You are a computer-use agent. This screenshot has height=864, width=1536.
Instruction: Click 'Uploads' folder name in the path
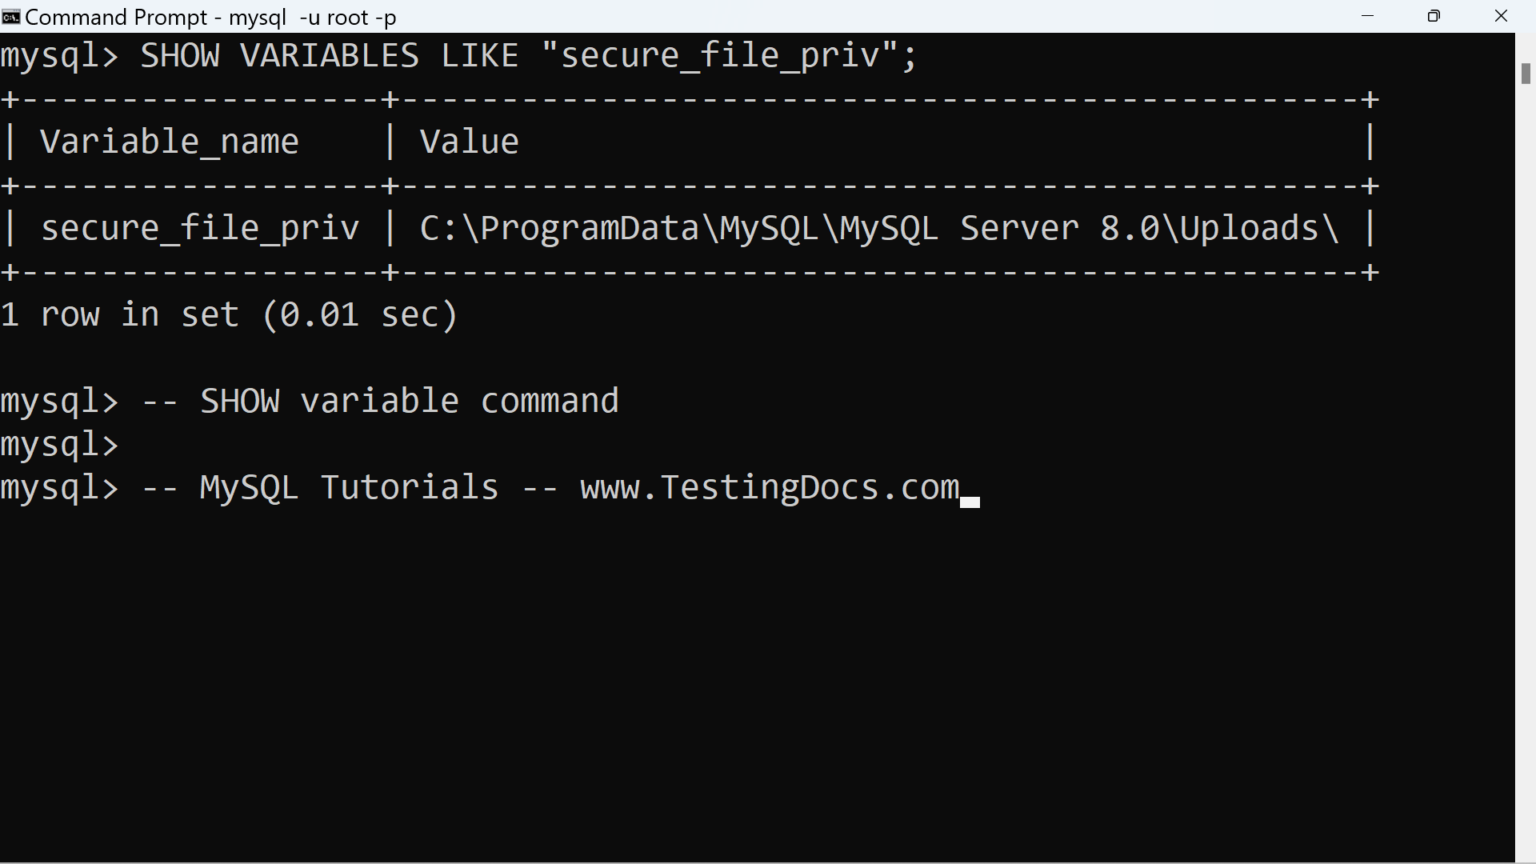(x=1249, y=229)
